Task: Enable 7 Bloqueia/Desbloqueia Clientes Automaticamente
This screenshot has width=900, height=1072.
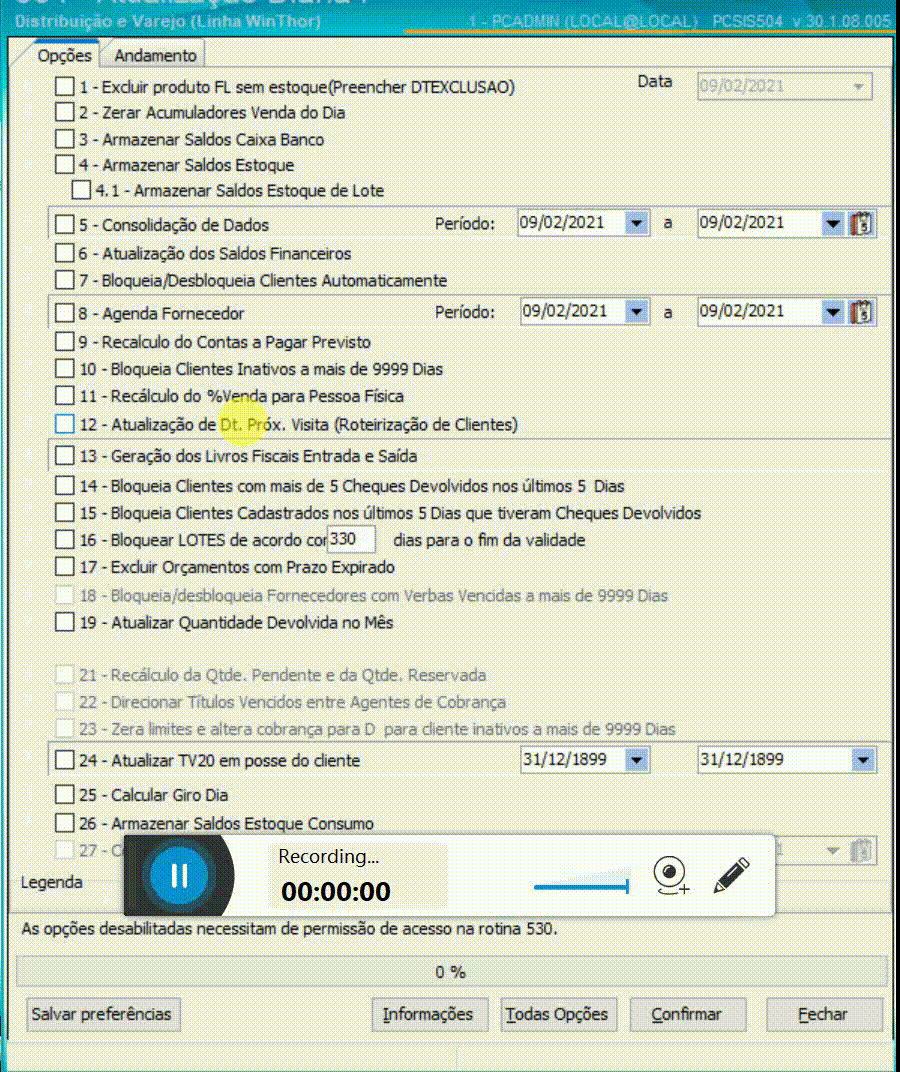Action: point(64,280)
